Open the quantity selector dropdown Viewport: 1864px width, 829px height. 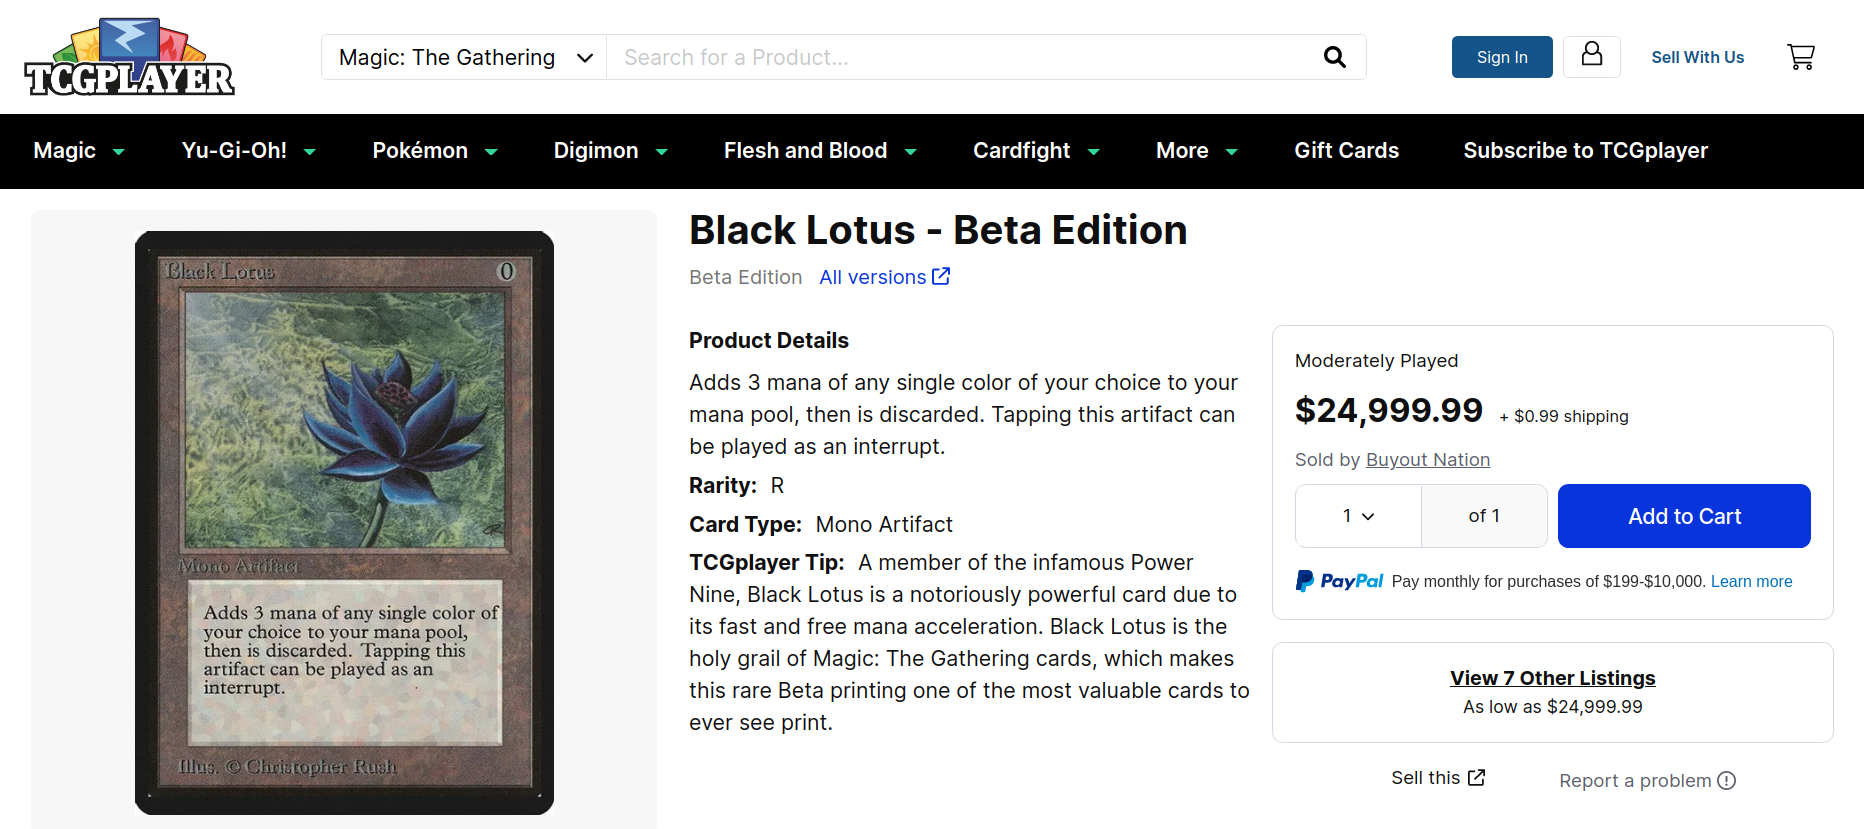pos(1358,516)
